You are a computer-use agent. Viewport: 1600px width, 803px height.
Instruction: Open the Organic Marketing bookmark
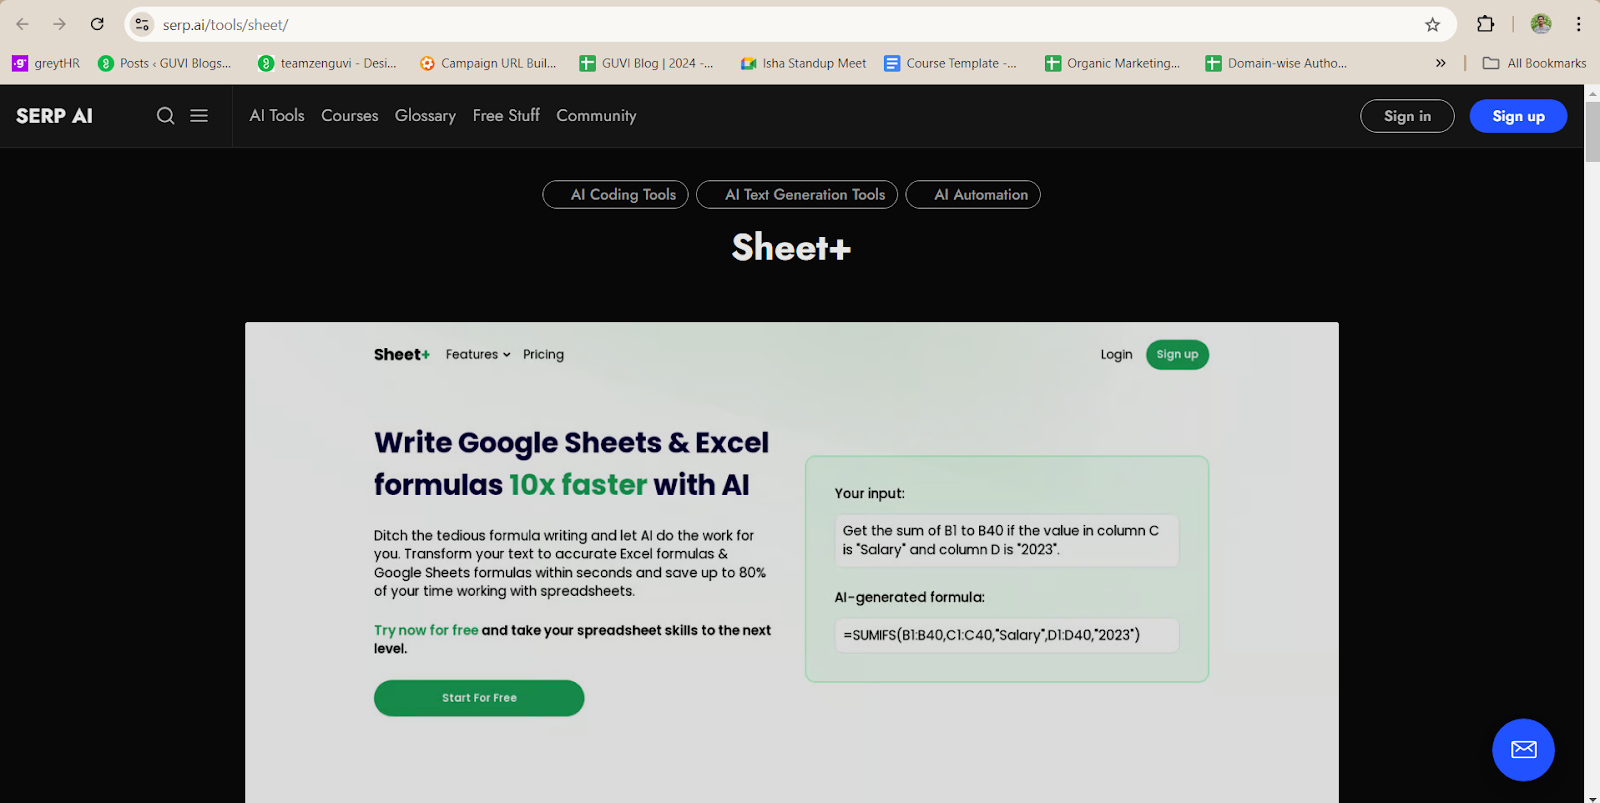tap(1112, 63)
